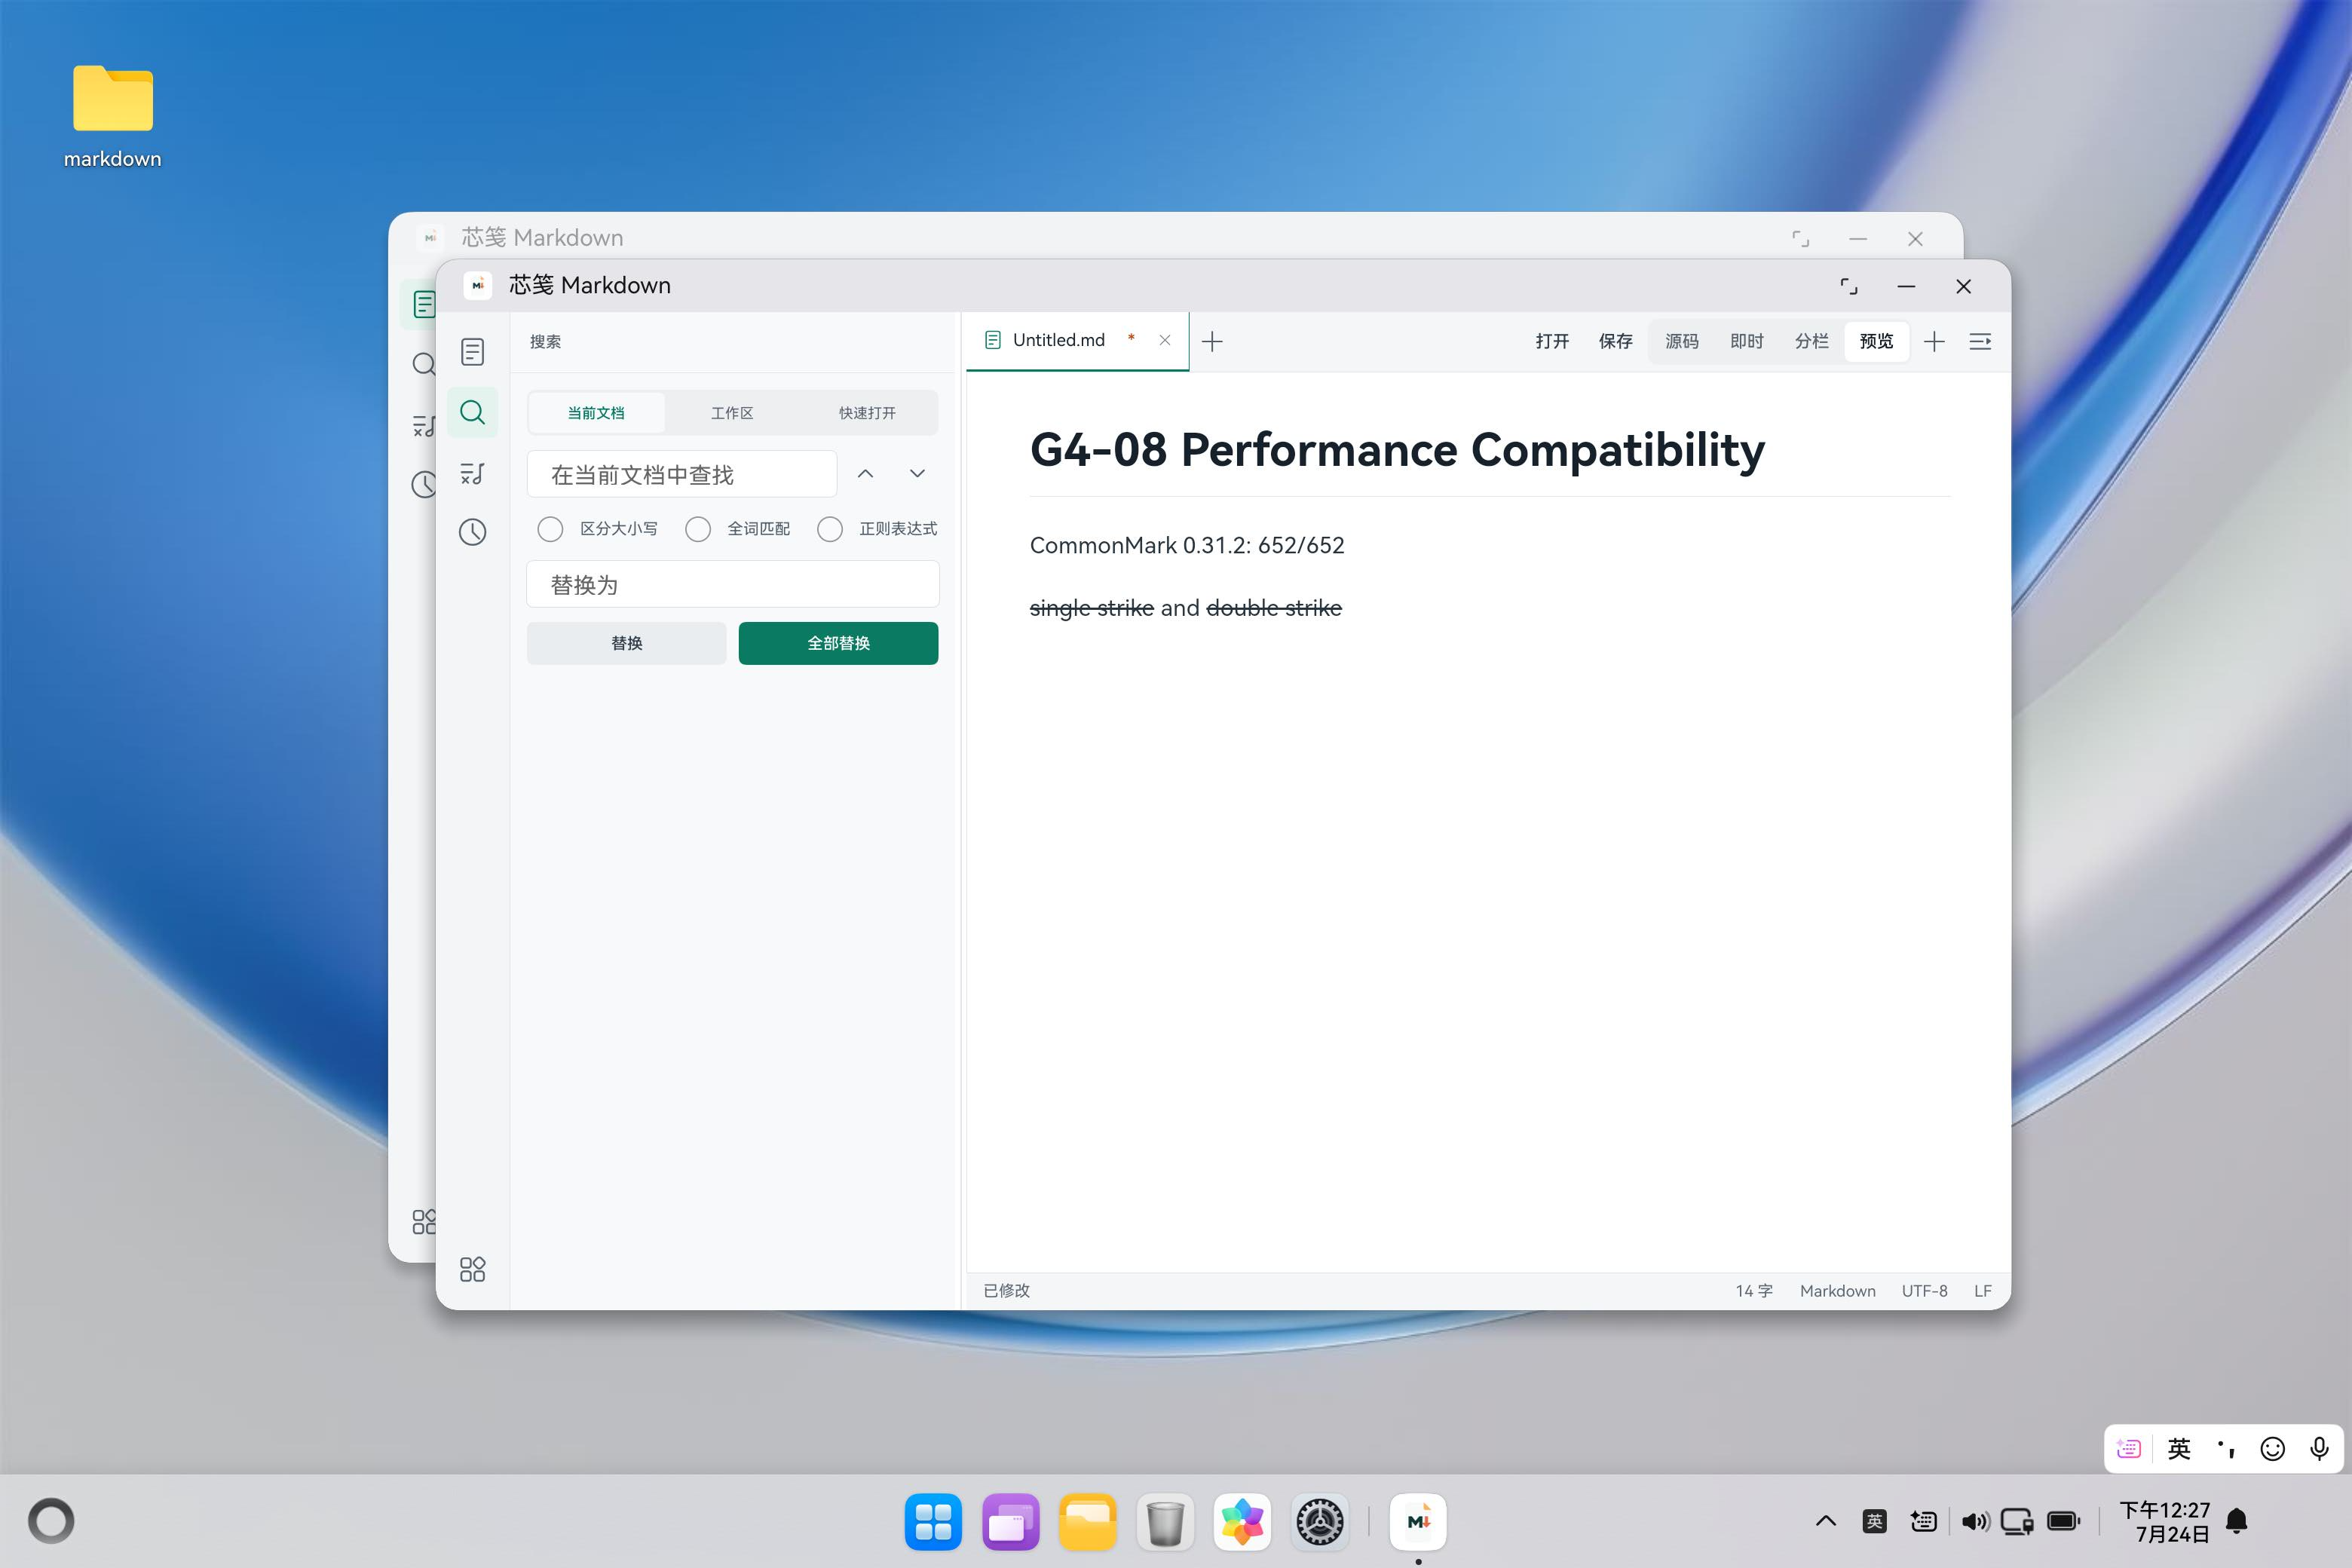Open the trash in the dock
Image resolution: width=2352 pixels, height=1568 pixels.
coord(1165,1522)
